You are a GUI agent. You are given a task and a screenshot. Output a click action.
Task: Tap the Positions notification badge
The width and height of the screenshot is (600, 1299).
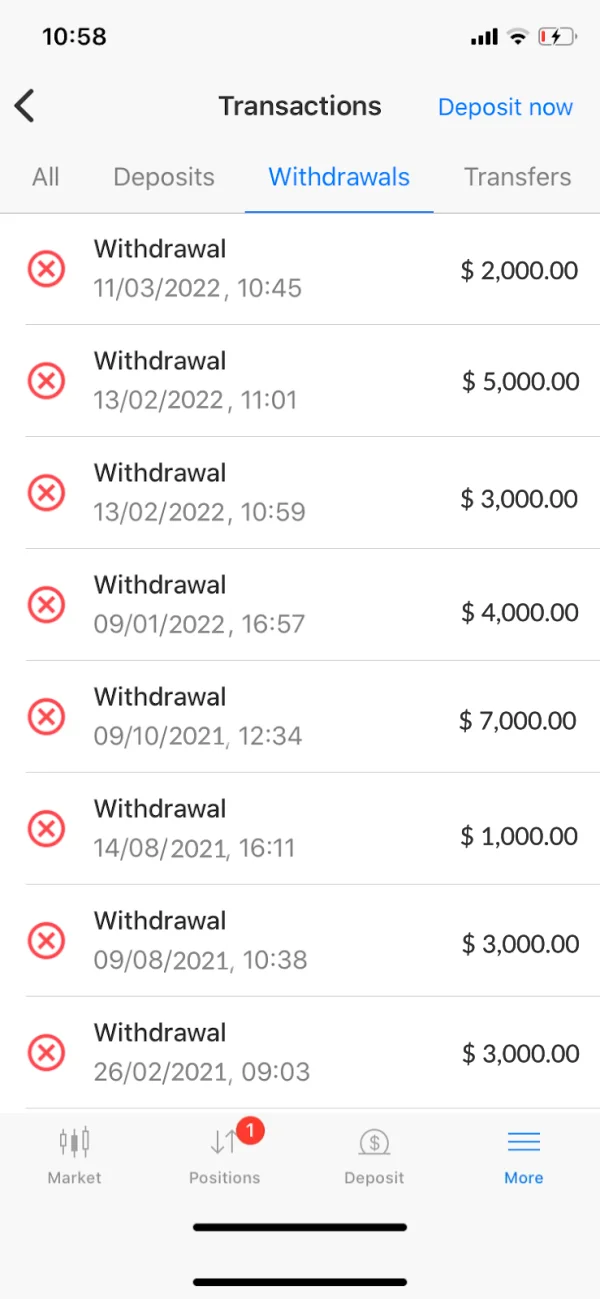tap(251, 1131)
